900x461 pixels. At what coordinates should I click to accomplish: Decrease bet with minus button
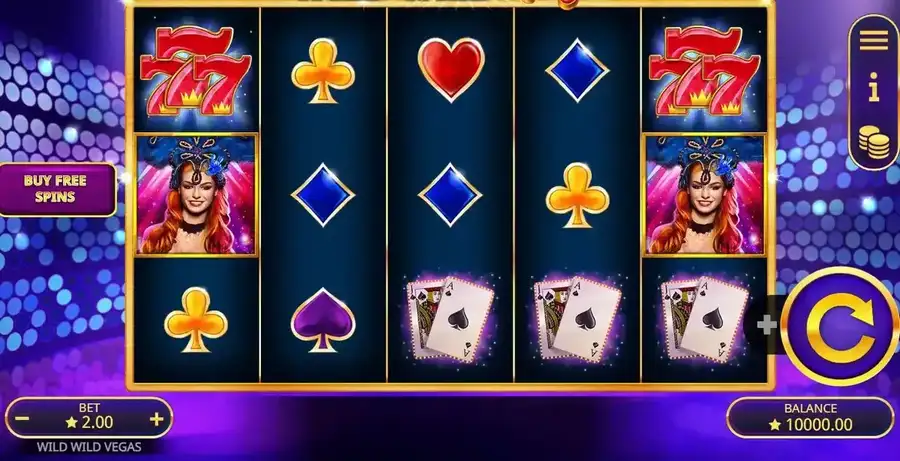pos(22,419)
